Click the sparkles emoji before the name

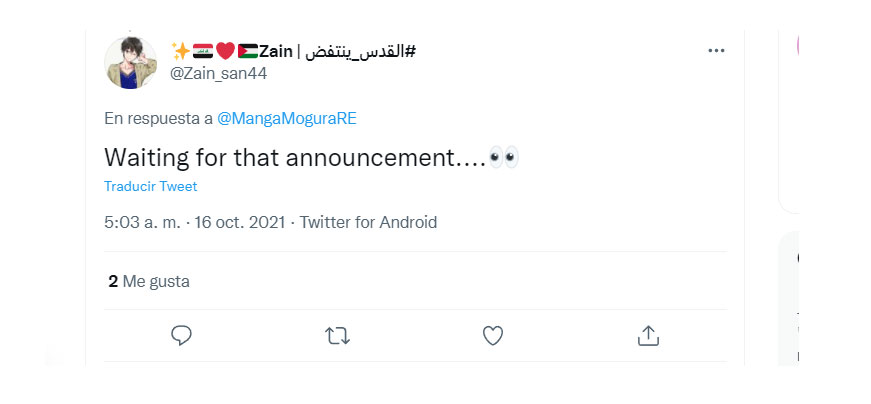[181, 51]
